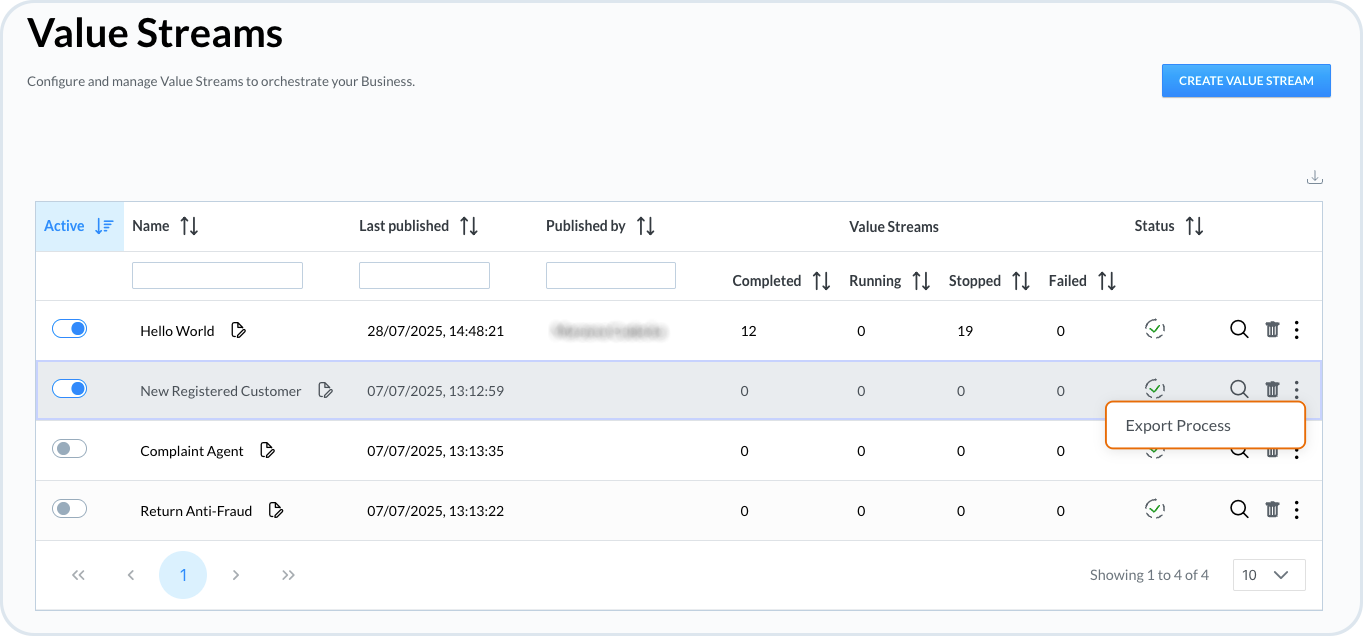
Task: Disable the Hello World active toggle
Action: (70, 329)
